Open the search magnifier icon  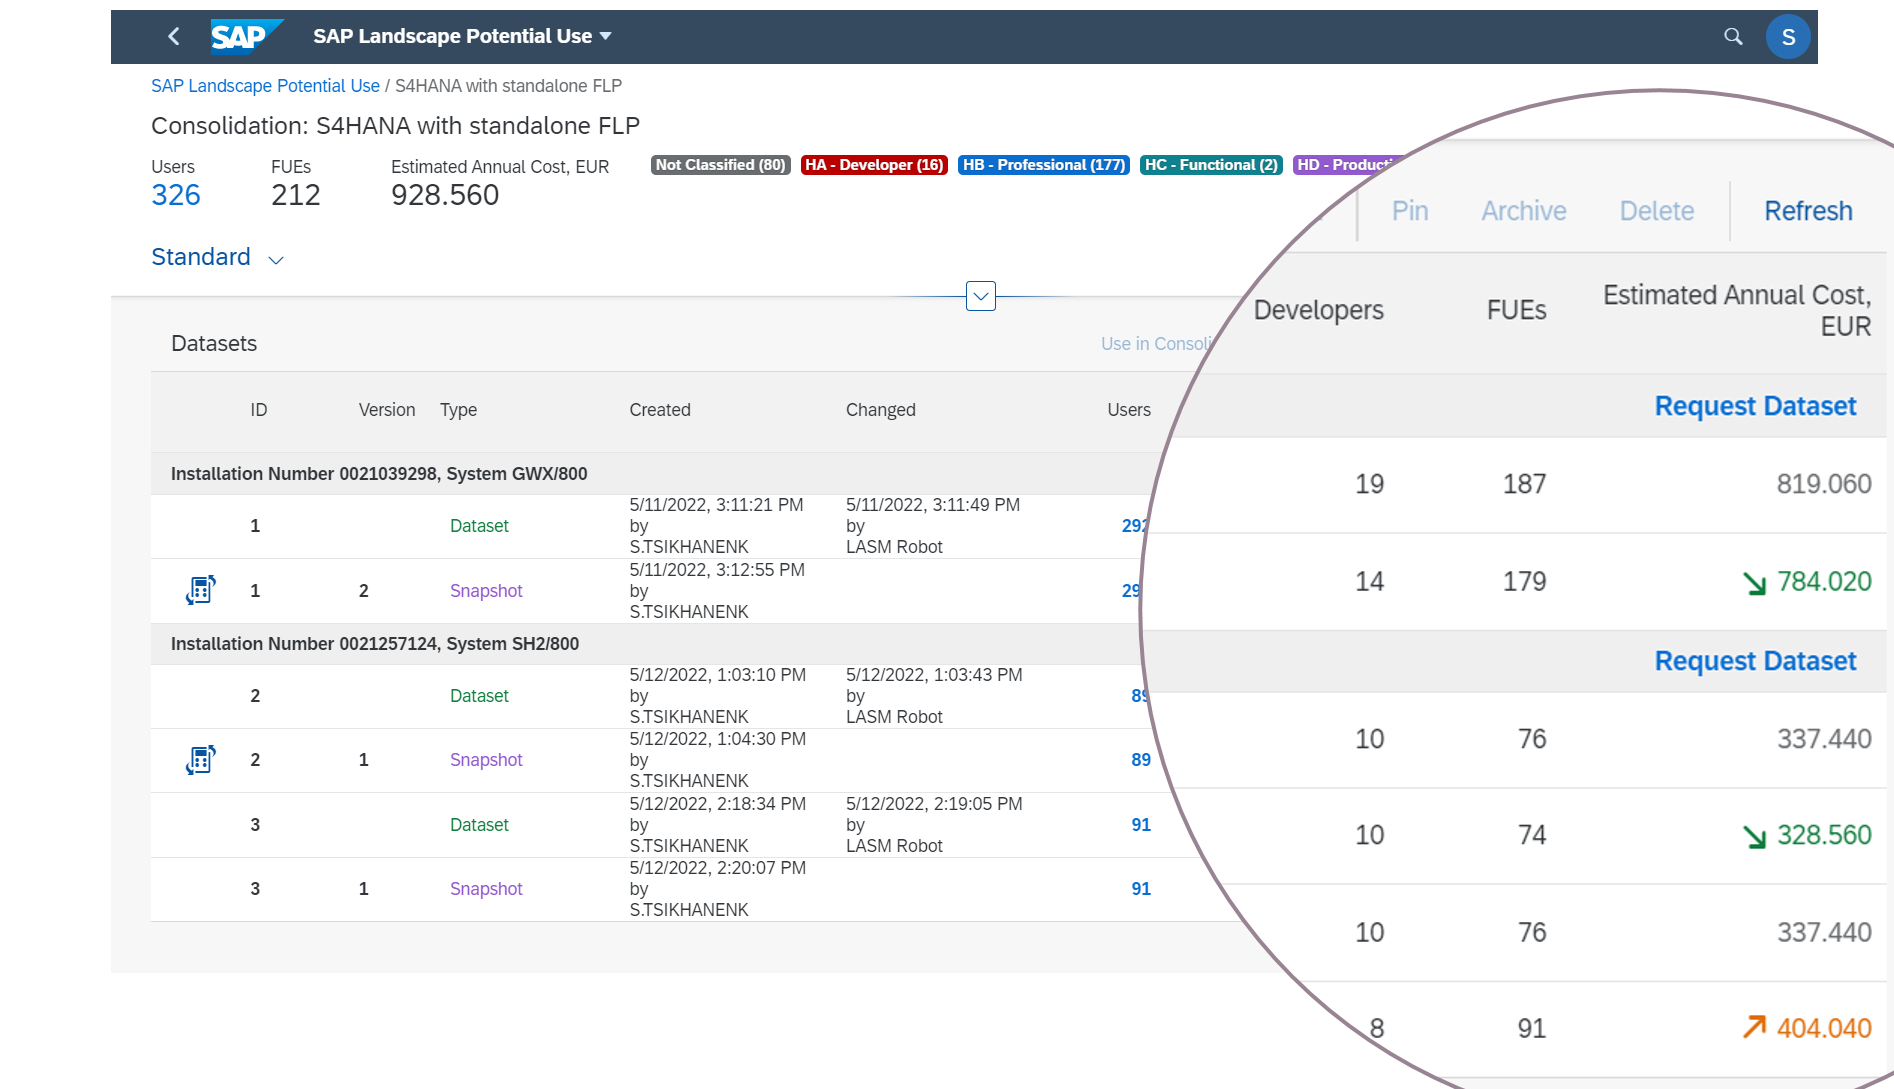pos(1733,36)
